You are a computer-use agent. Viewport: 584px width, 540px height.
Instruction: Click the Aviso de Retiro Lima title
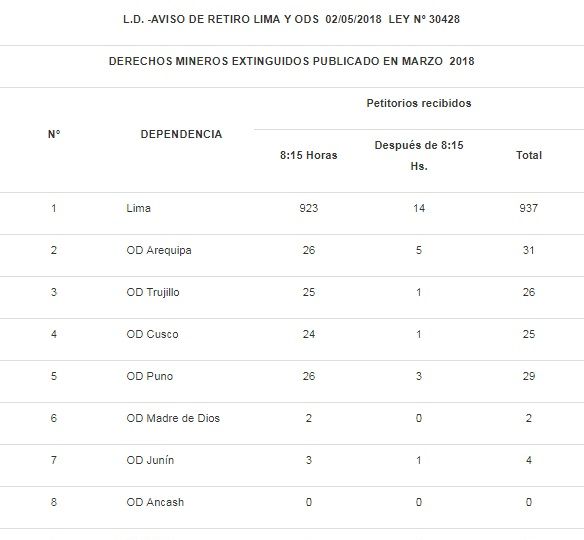point(292,19)
